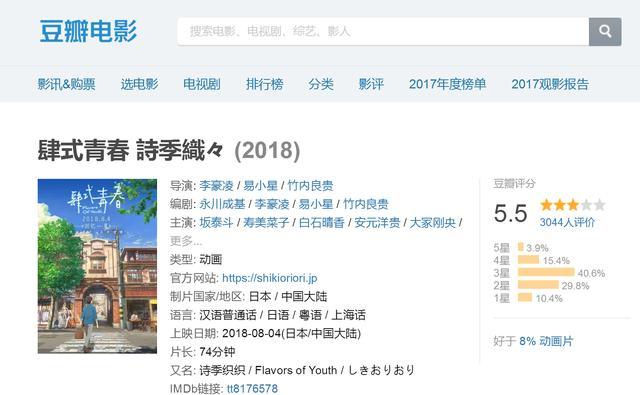Screen dimensions: 640x395
Task: Open 影讯&购票 navigation item
Action: 67,84
